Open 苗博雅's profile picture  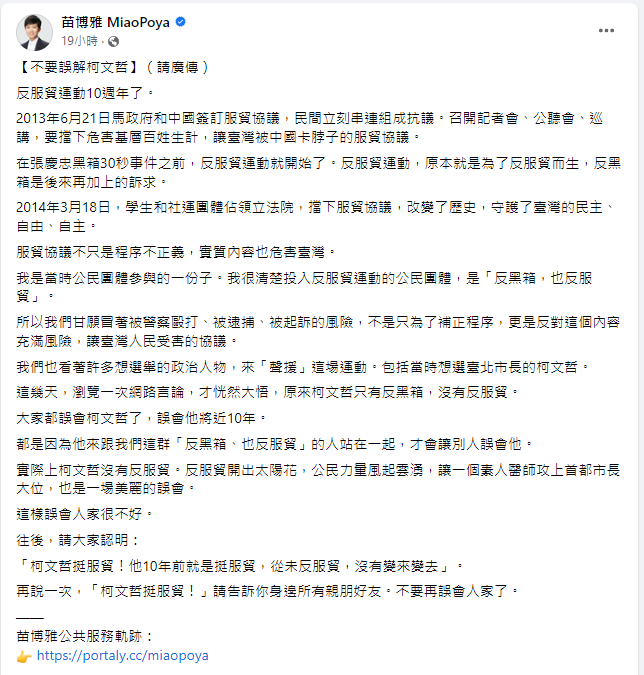point(34,32)
